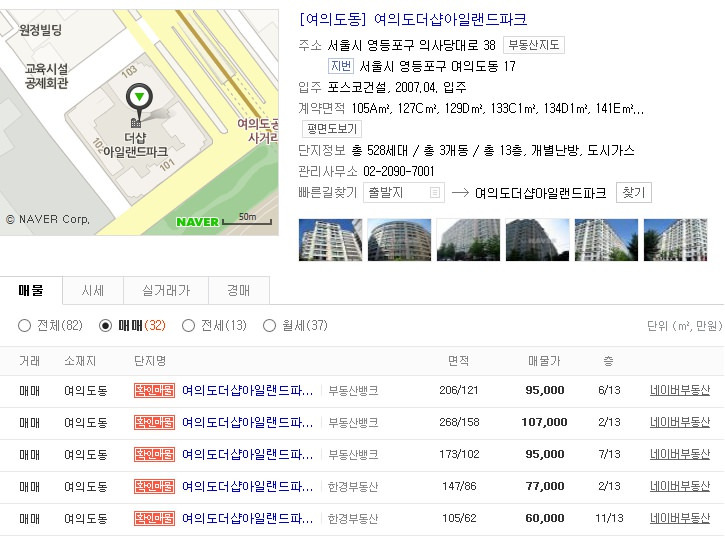Click the 확인매물 badge in the 95,000 6/13 row
Image resolution: width=725 pixels, height=537 pixels.
154,390
